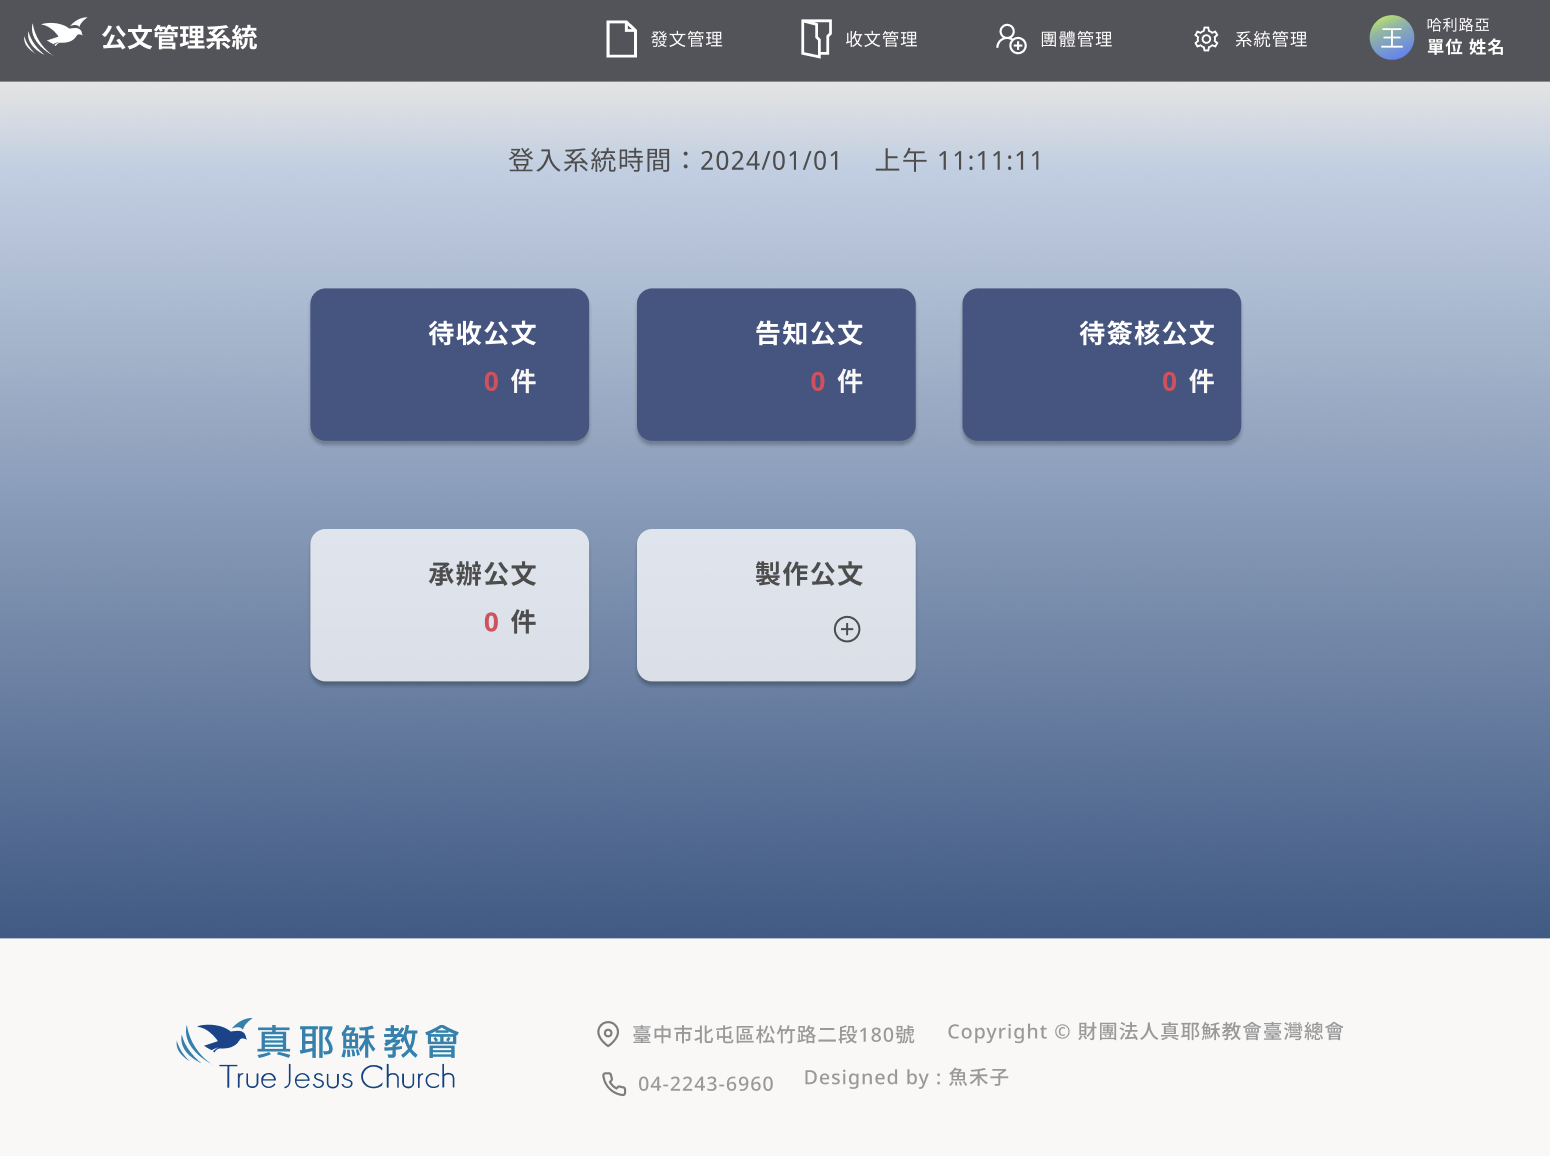This screenshot has width=1550, height=1156.
Task: Click the plus circle icon in 製作公文
Action: click(x=847, y=629)
